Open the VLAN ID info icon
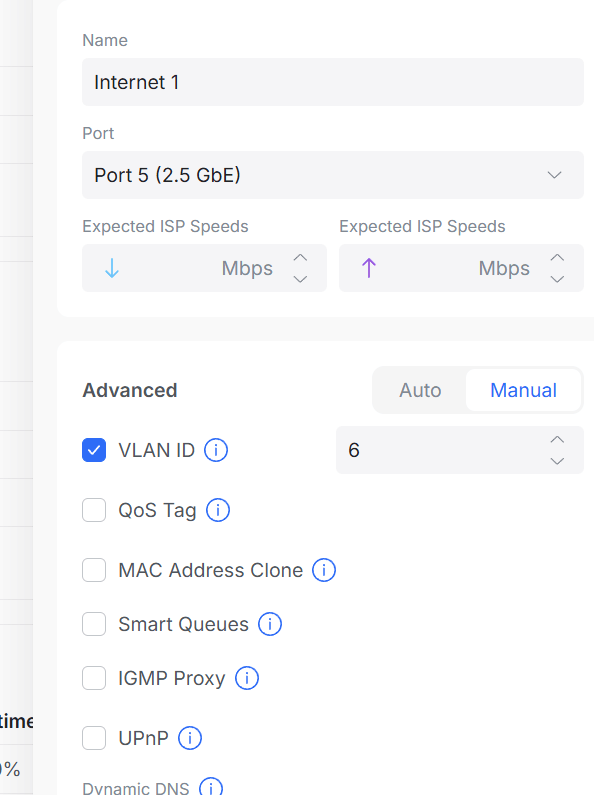The height and width of the screenshot is (795, 594). point(216,450)
